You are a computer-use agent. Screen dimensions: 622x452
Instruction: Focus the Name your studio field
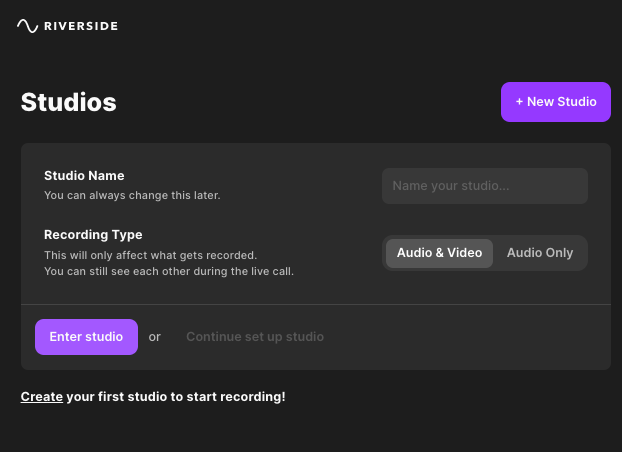[x=485, y=186]
